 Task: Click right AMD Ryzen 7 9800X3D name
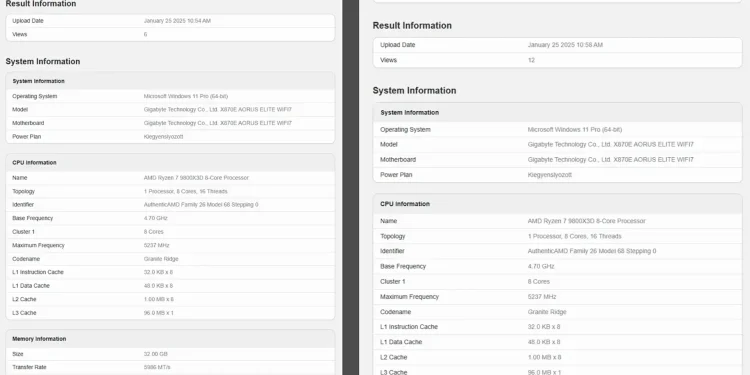(586, 221)
